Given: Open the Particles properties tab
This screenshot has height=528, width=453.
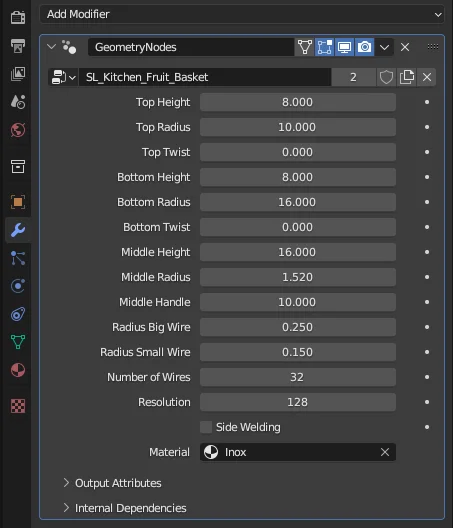Looking at the screenshot, I should coord(18,258).
